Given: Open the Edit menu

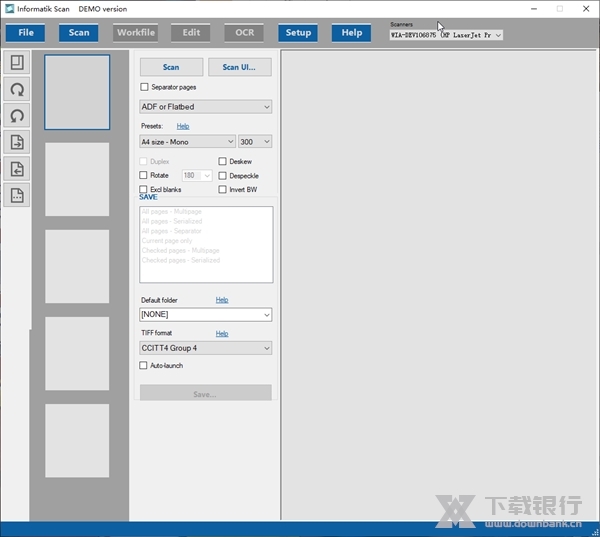Looking at the screenshot, I should click(191, 33).
